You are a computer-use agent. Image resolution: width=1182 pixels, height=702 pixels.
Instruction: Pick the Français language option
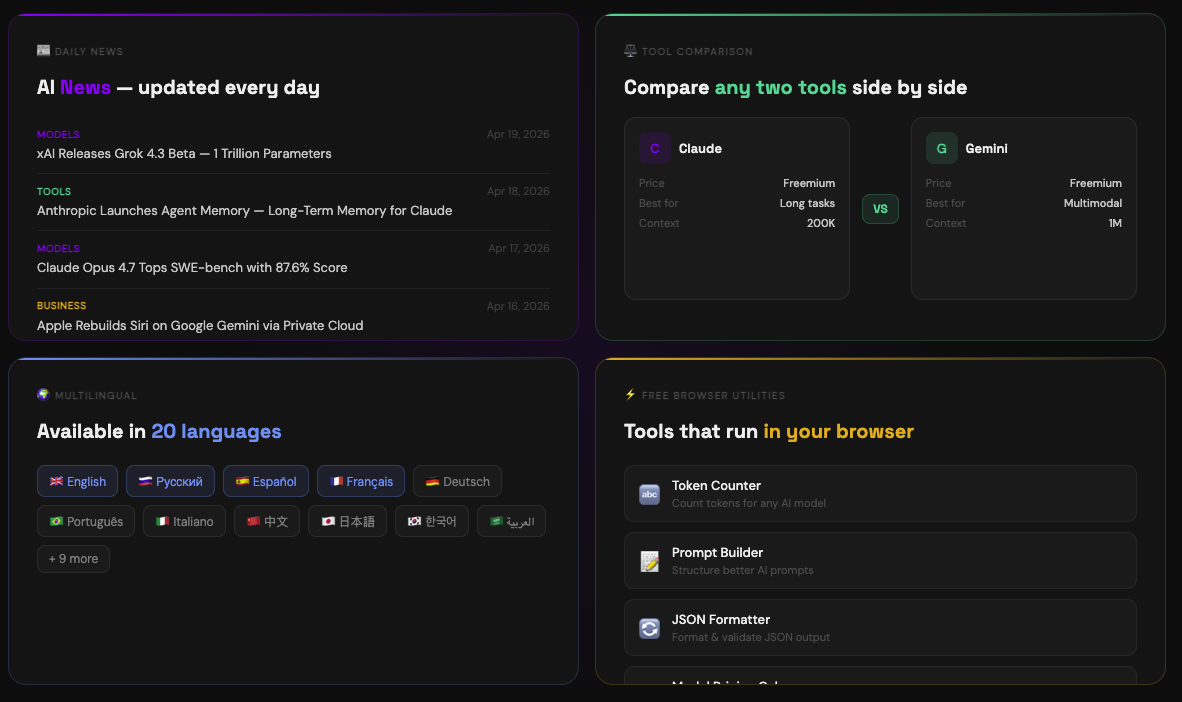[361, 481]
